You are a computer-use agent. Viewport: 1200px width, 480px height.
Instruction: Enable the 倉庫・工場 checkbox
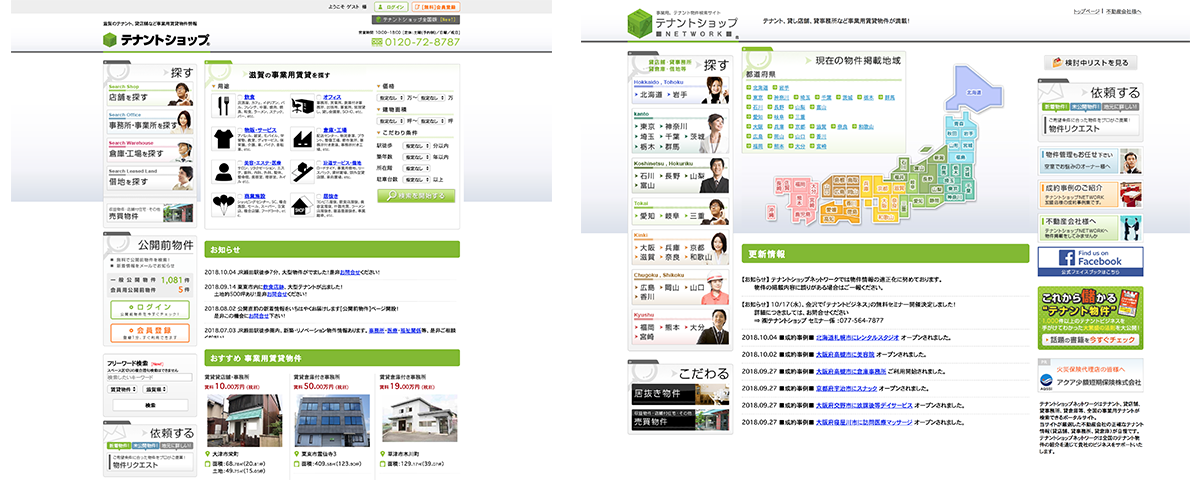(320, 129)
